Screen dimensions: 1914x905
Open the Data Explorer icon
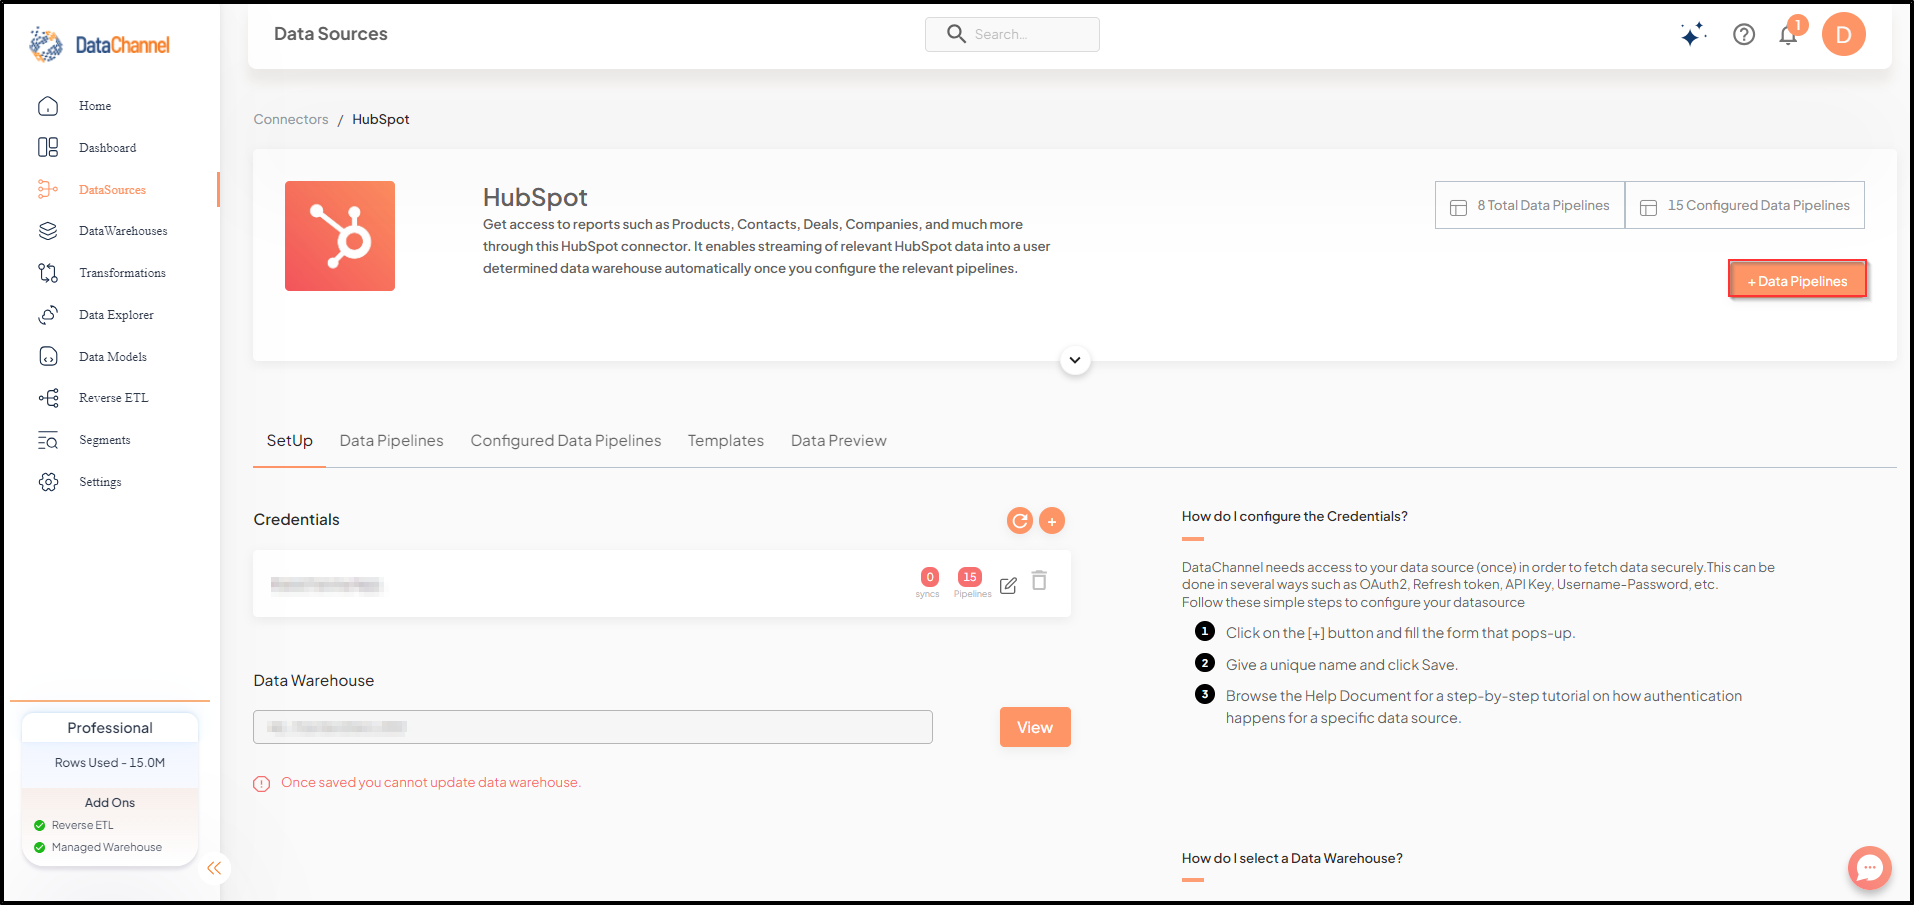tap(48, 315)
